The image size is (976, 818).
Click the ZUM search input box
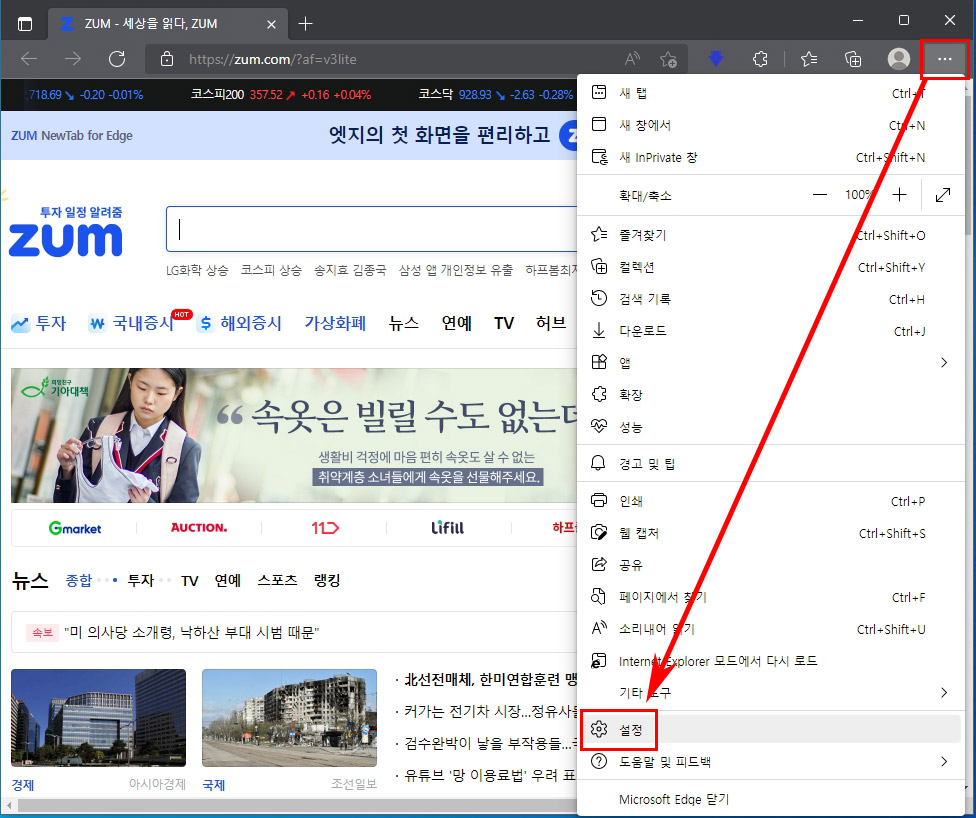(x=372, y=229)
